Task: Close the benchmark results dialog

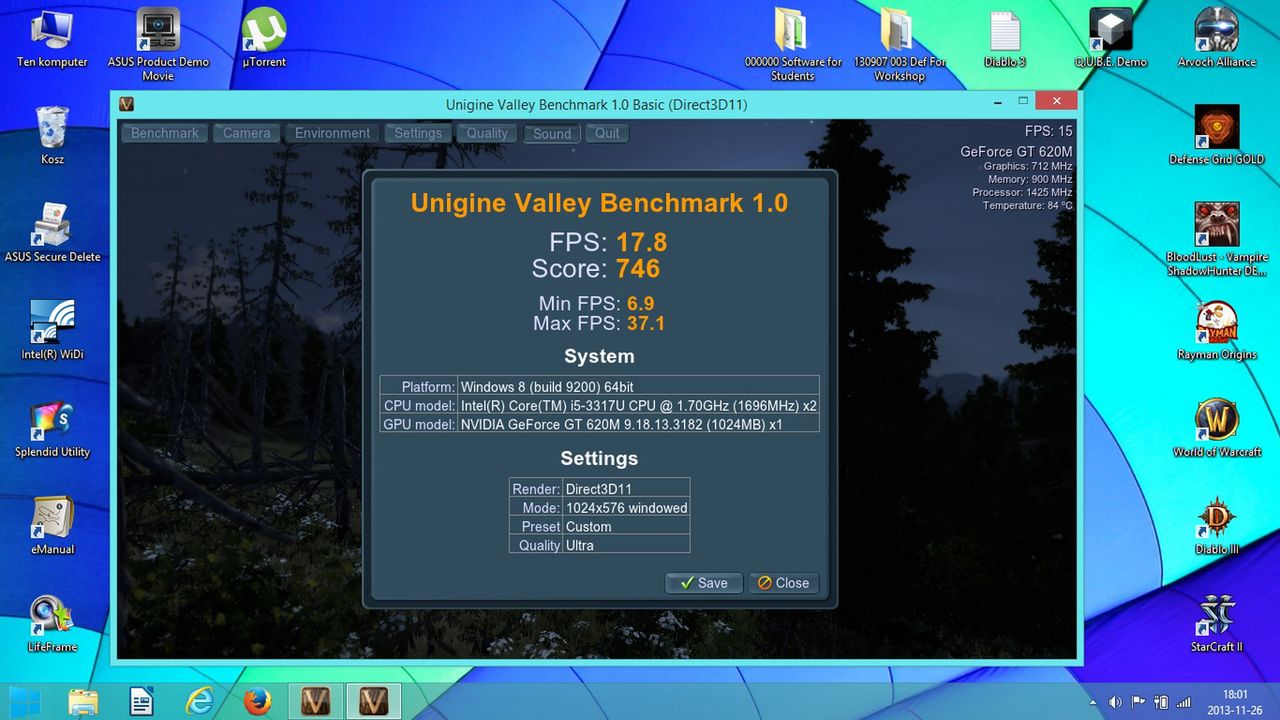Action: (x=784, y=583)
